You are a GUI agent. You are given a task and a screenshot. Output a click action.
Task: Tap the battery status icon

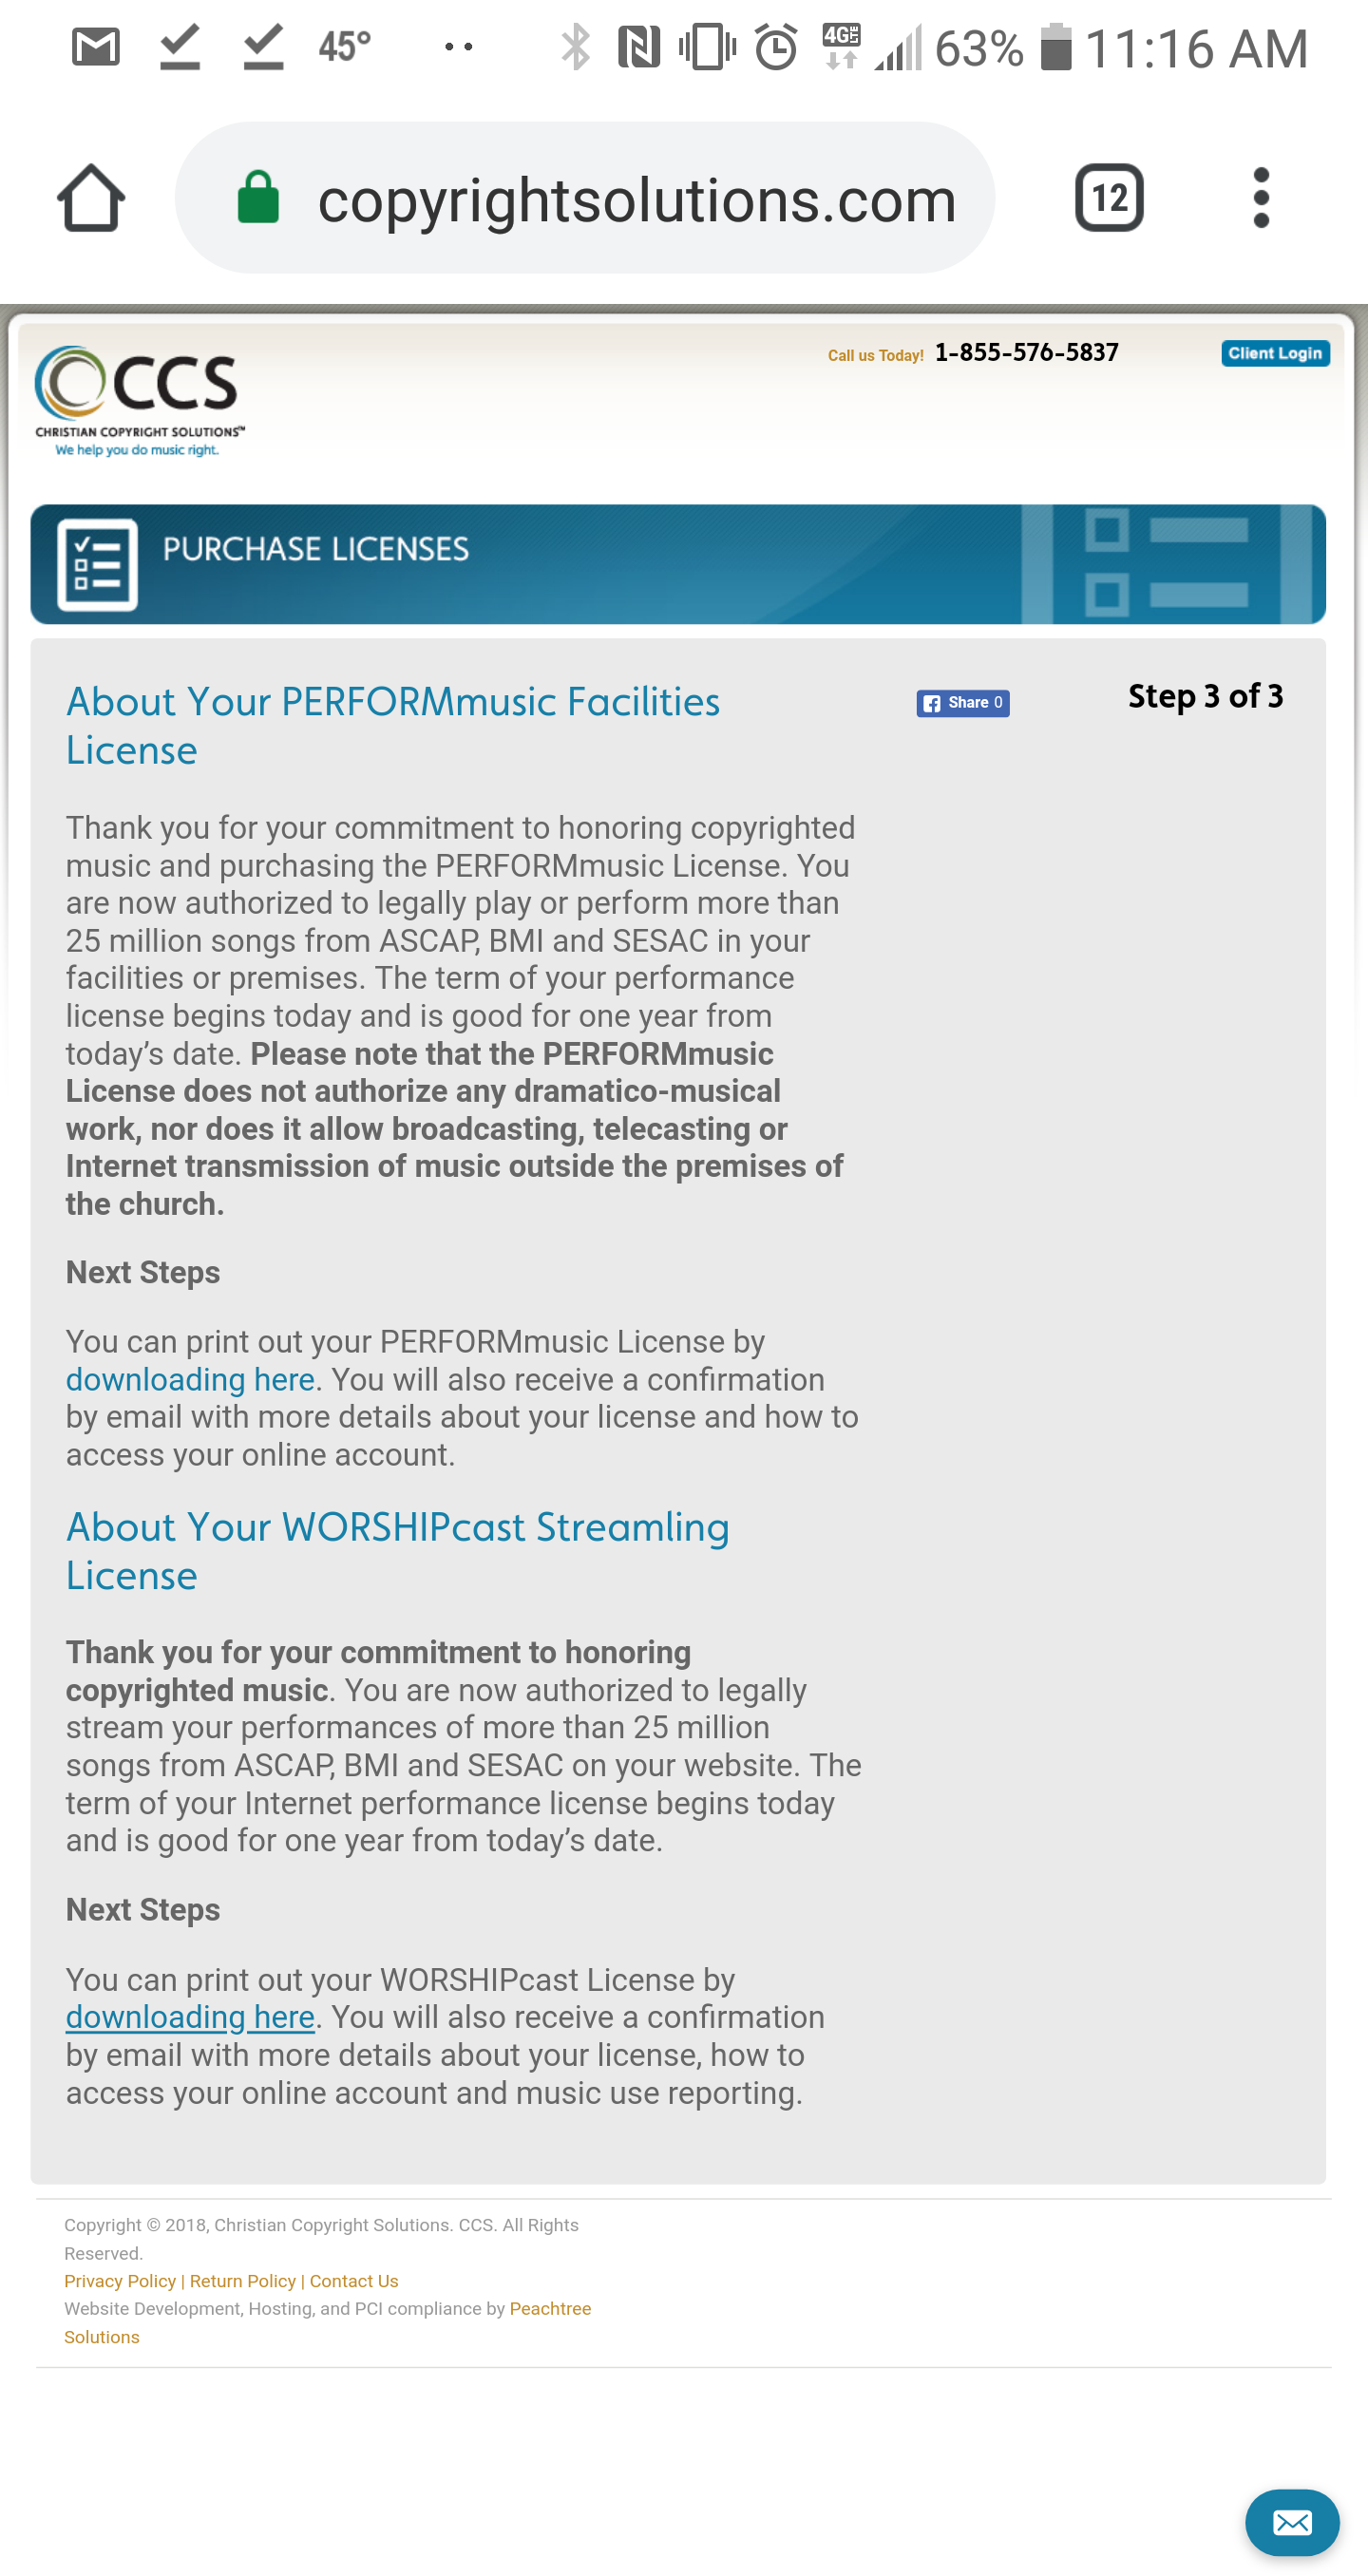[1056, 47]
